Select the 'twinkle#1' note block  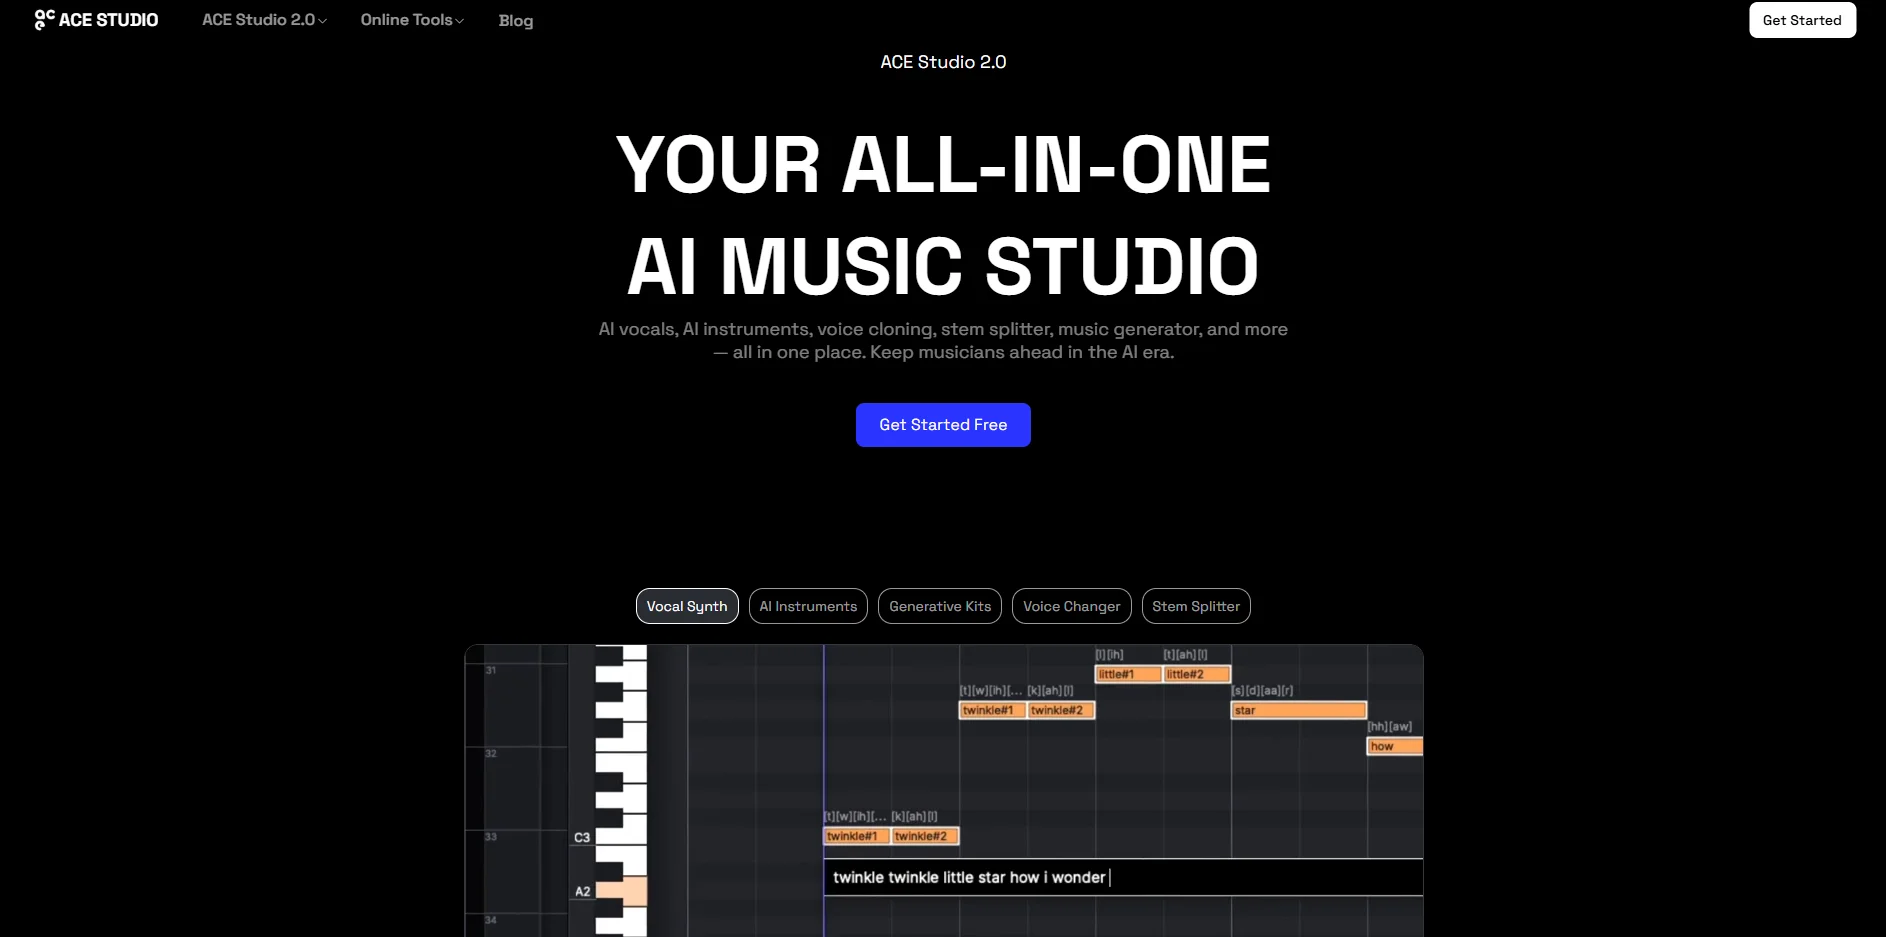click(x=992, y=710)
